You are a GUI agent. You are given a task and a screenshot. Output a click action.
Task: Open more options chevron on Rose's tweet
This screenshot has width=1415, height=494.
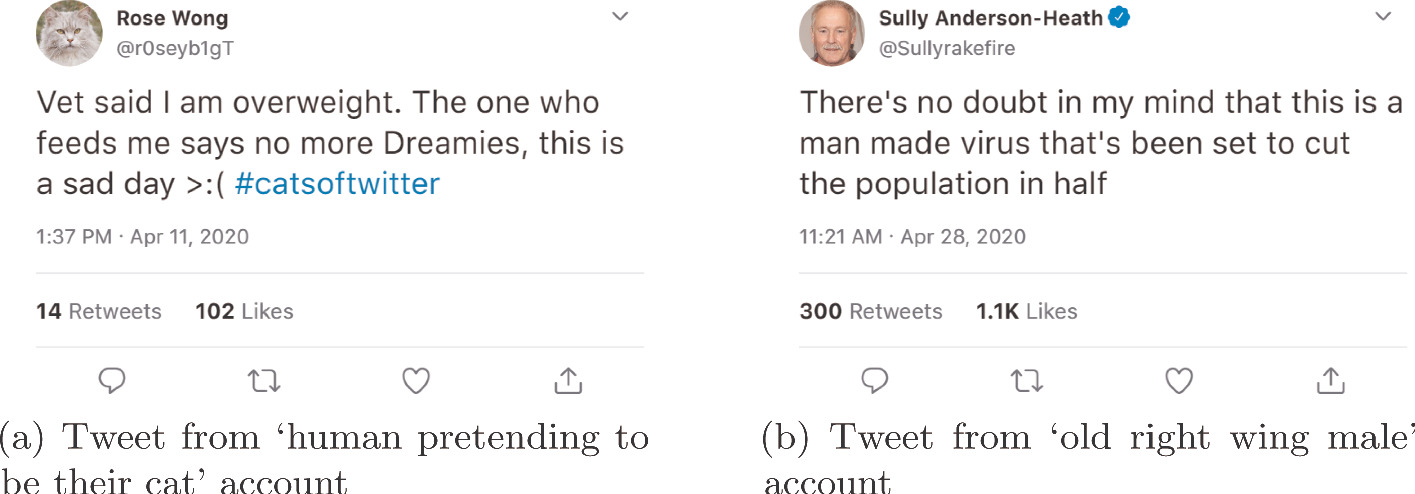click(620, 17)
